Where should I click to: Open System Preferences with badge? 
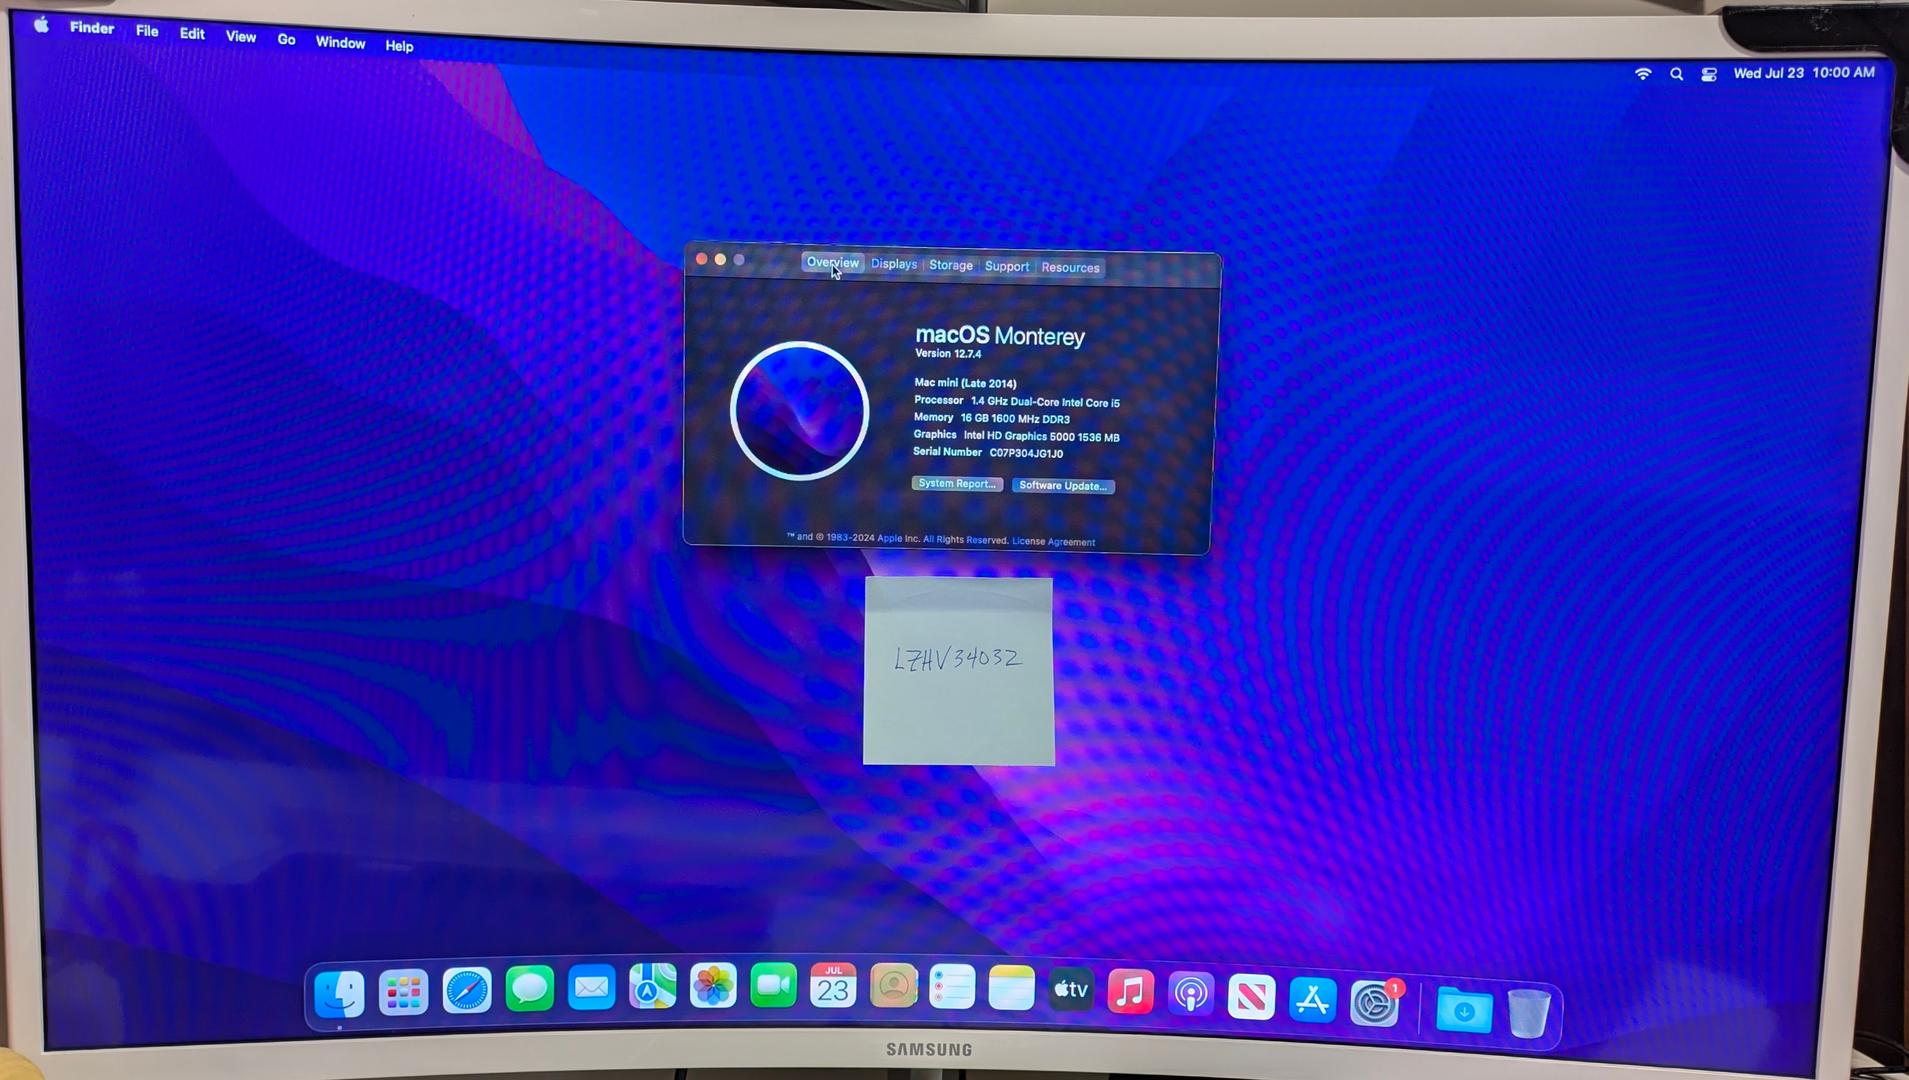tap(1375, 1003)
